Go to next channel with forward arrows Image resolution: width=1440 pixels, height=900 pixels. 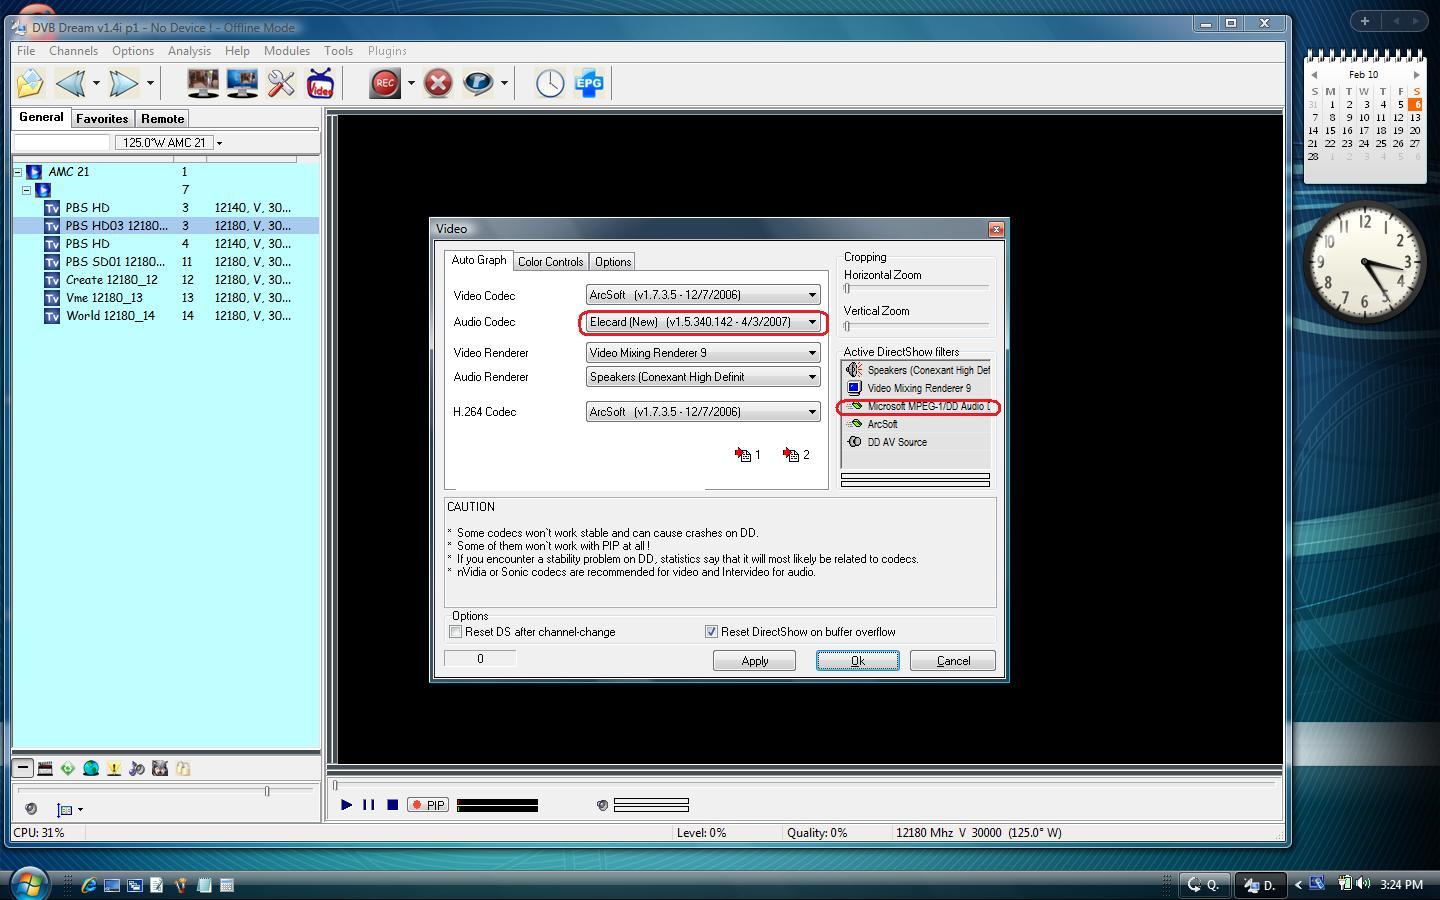tap(123, 83)
